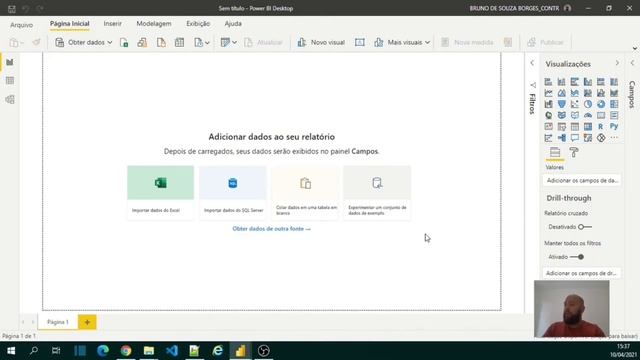Select the donut chart visual
The width and height of the screenshot is (640, 360).
[601, 104]
